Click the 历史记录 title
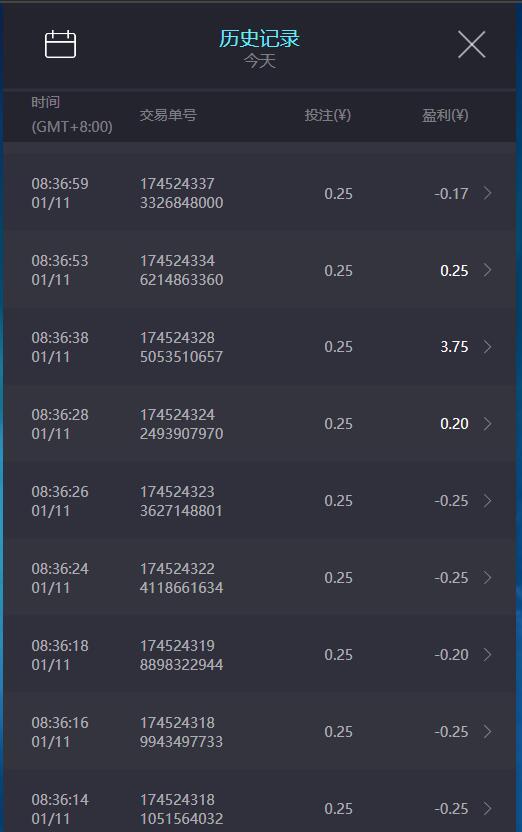 point(259,38)
